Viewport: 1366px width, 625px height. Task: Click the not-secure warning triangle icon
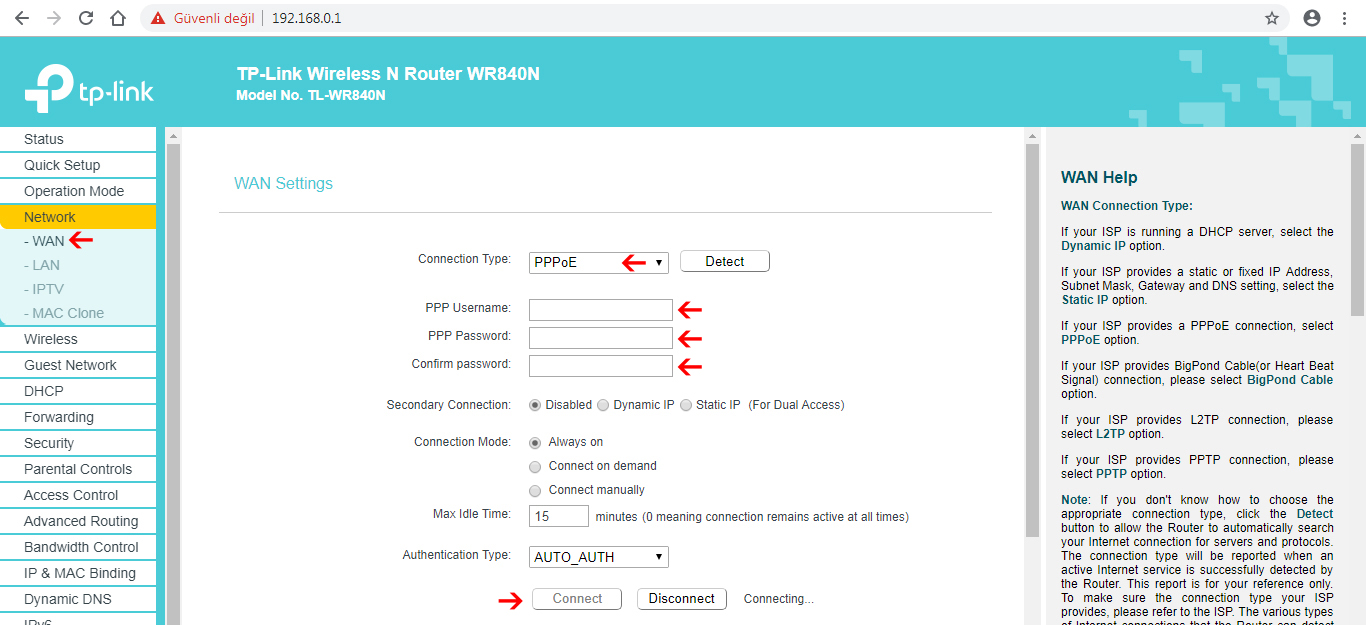click(158, 18)
